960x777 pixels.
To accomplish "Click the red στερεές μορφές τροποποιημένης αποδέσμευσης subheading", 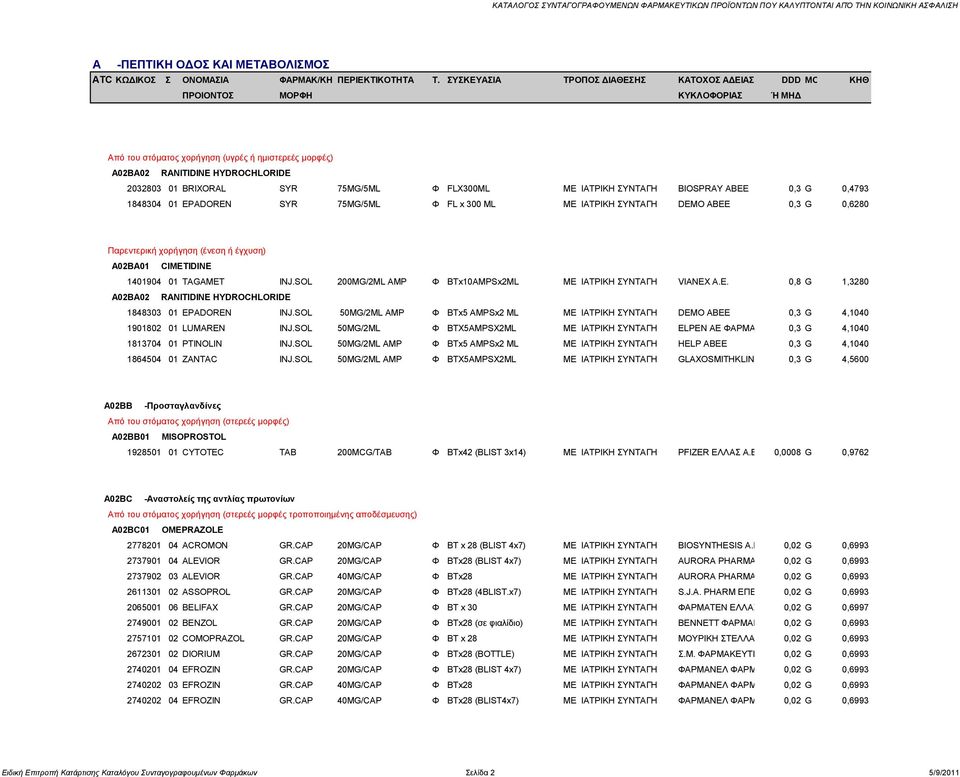I will (262, 514).
